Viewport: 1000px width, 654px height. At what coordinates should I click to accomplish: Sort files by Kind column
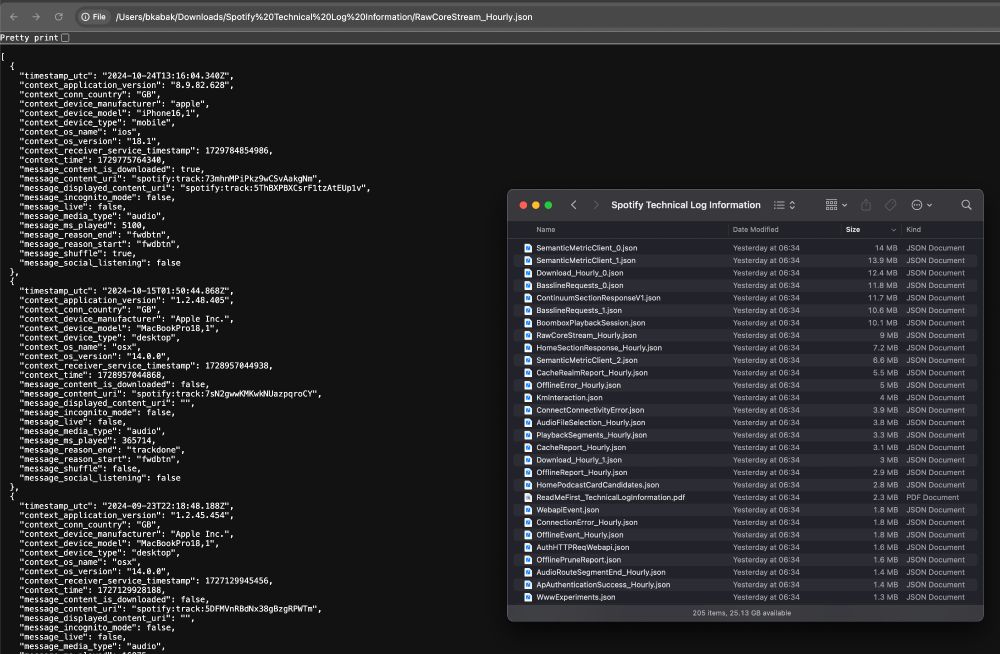point(914,230)
